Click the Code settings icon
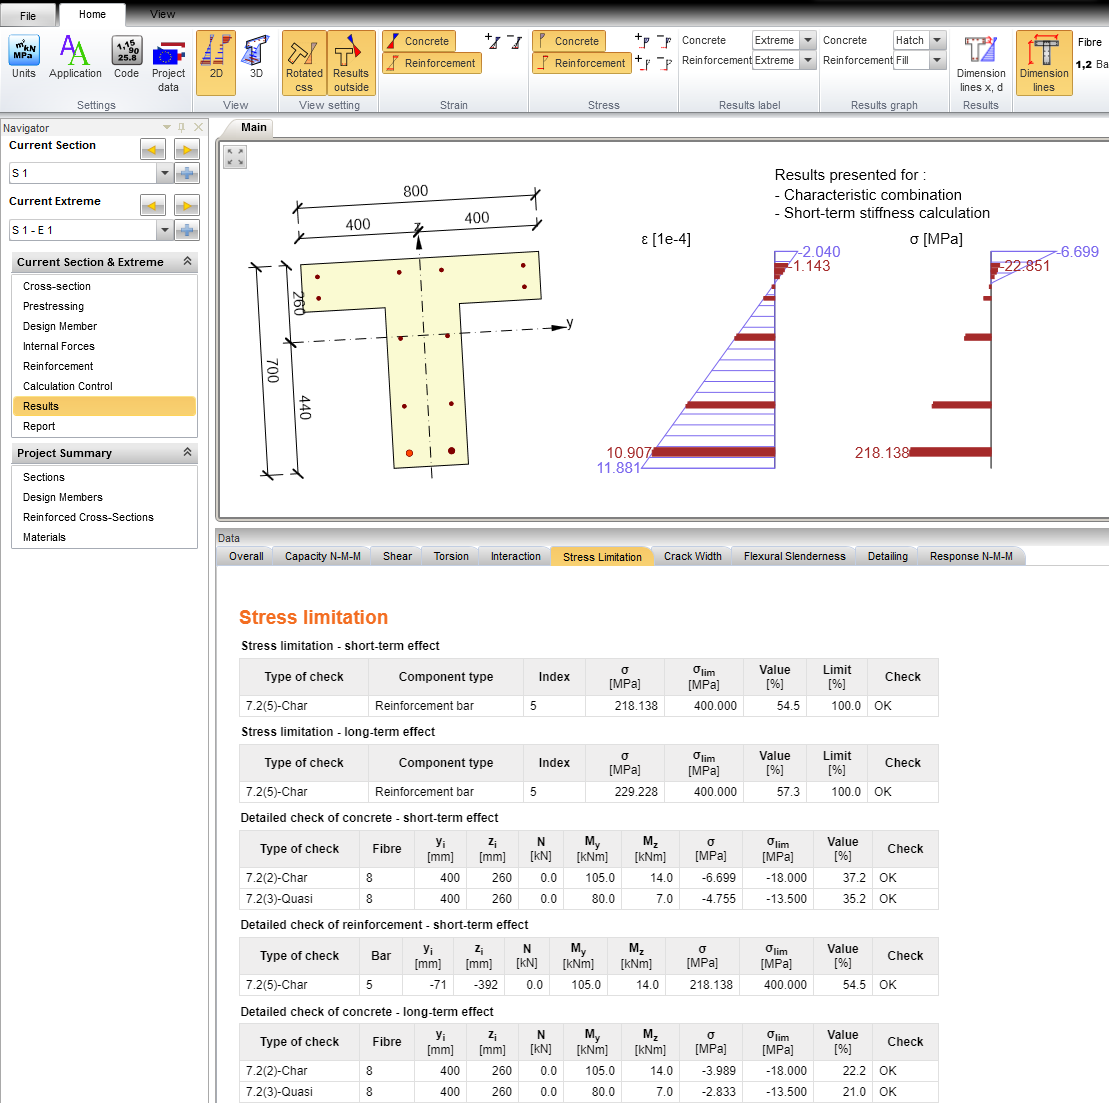 126,58
